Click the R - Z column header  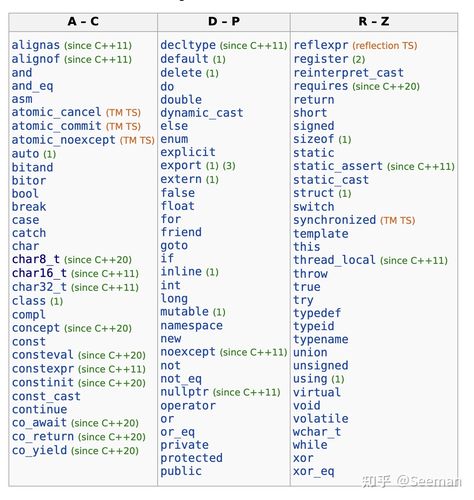[x=374, y=22]
